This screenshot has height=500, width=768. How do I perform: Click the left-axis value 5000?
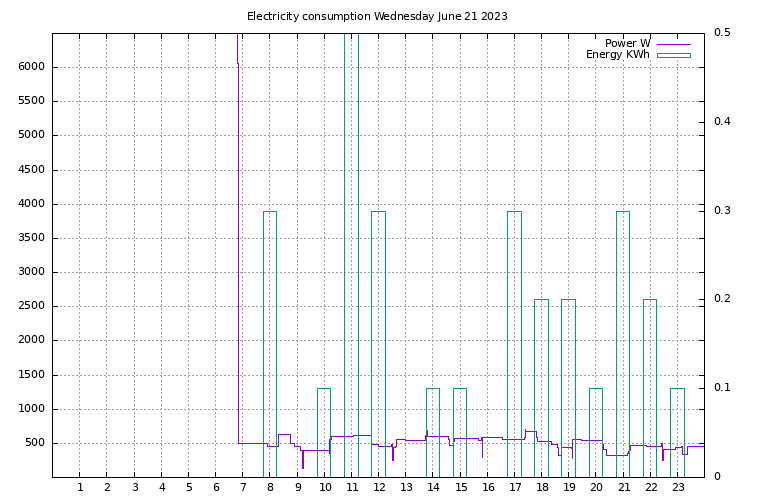click(x=31, y=135)
